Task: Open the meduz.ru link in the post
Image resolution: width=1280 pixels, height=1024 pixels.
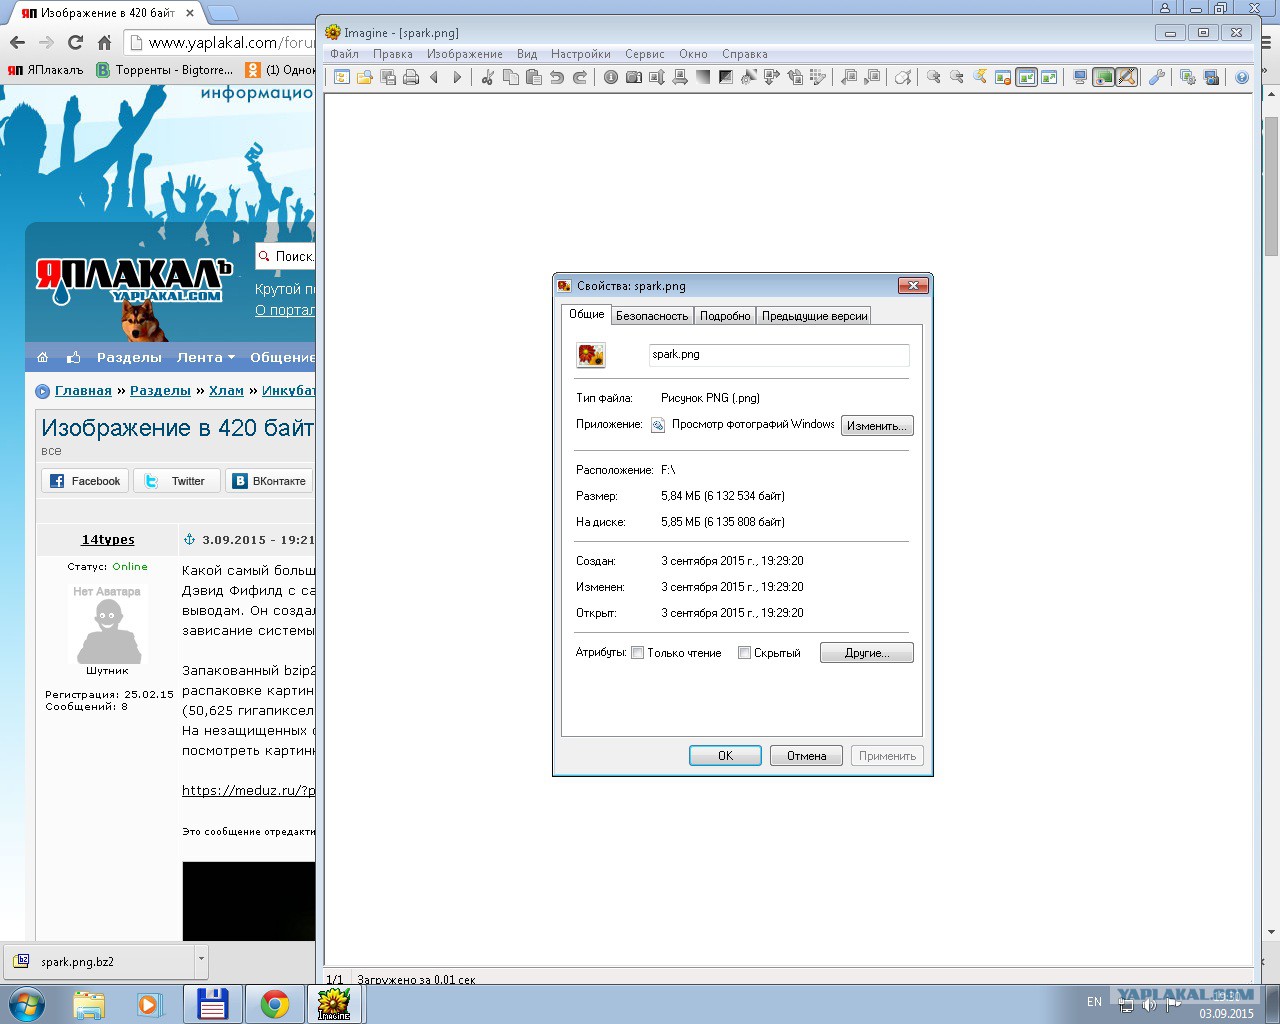Action: 248,790
